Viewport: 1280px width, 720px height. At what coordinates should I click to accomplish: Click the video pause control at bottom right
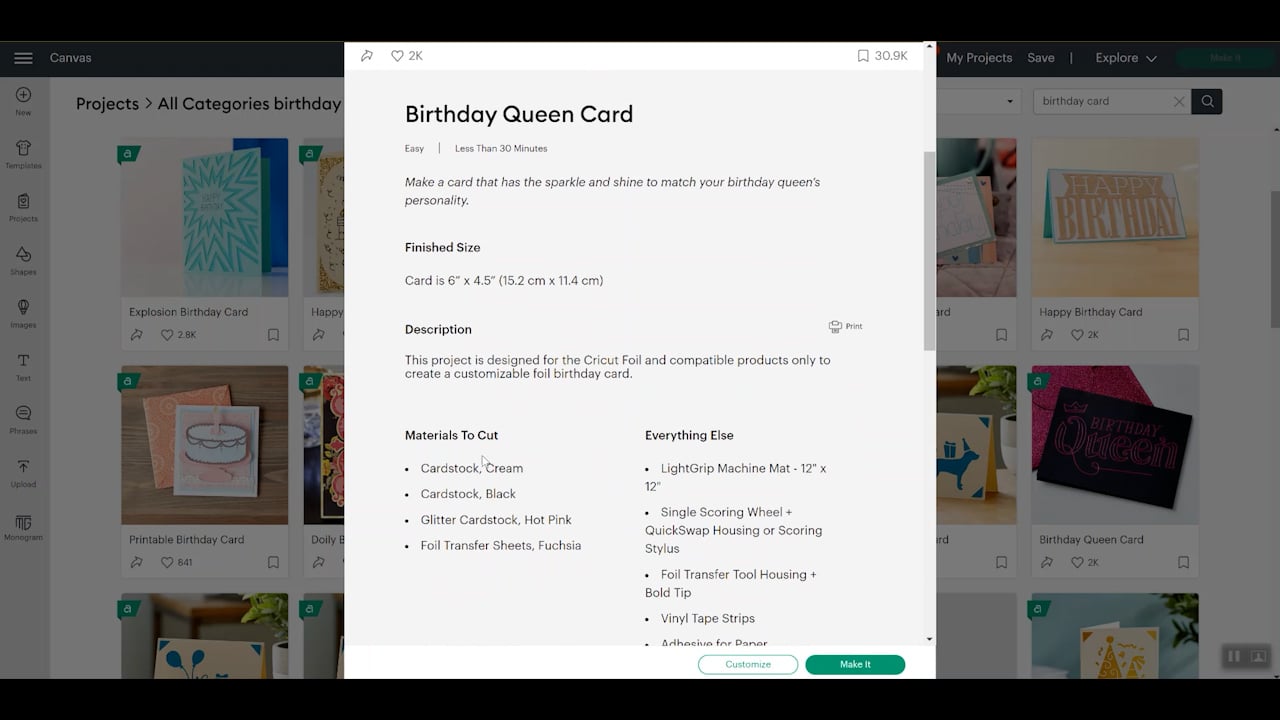coord(1234,656)
